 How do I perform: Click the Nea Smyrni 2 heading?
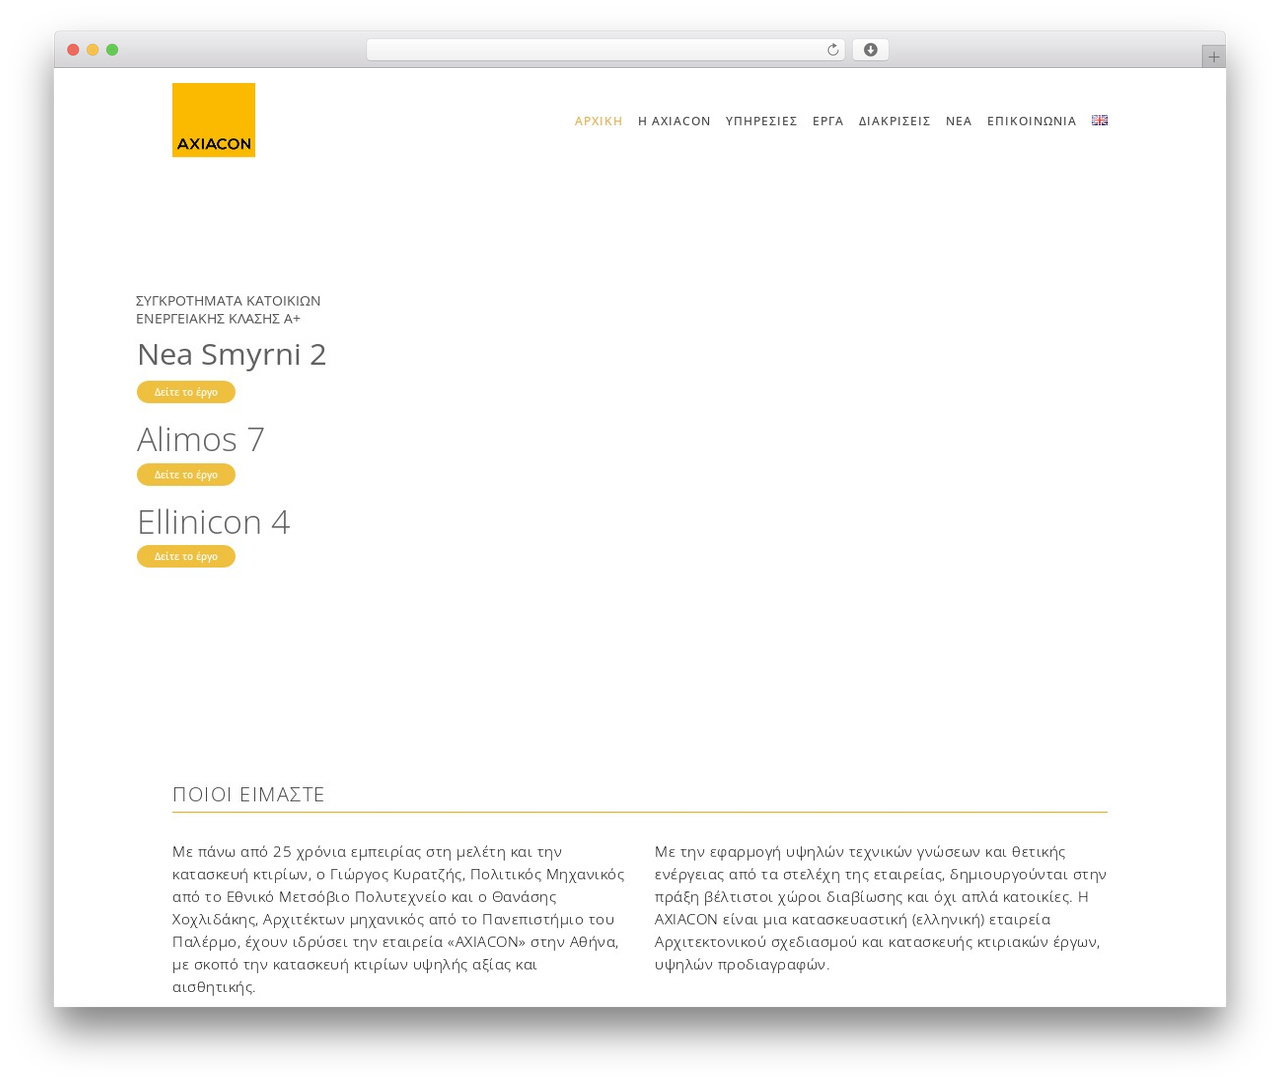tap(231, 354)
